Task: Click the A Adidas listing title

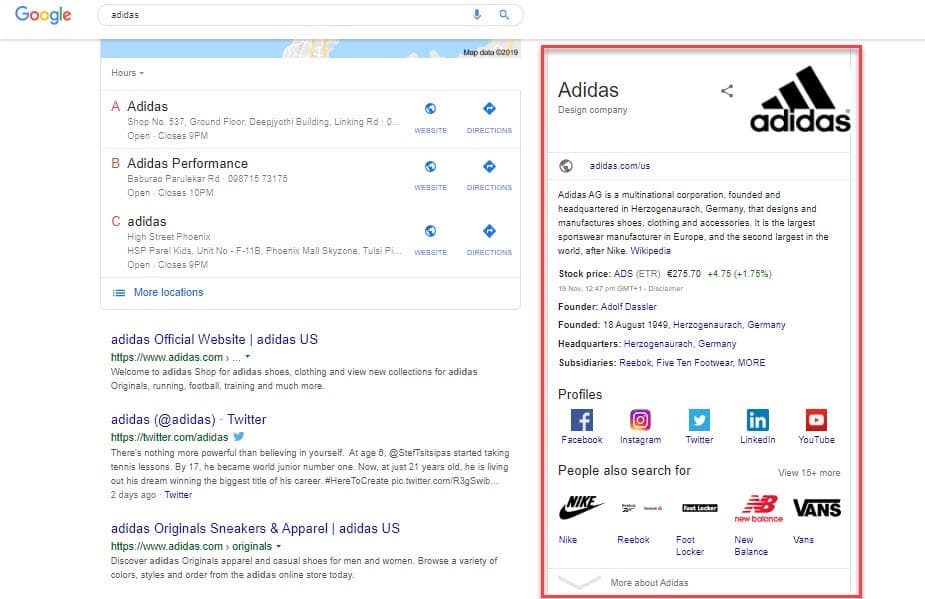Action: point(147,106)
